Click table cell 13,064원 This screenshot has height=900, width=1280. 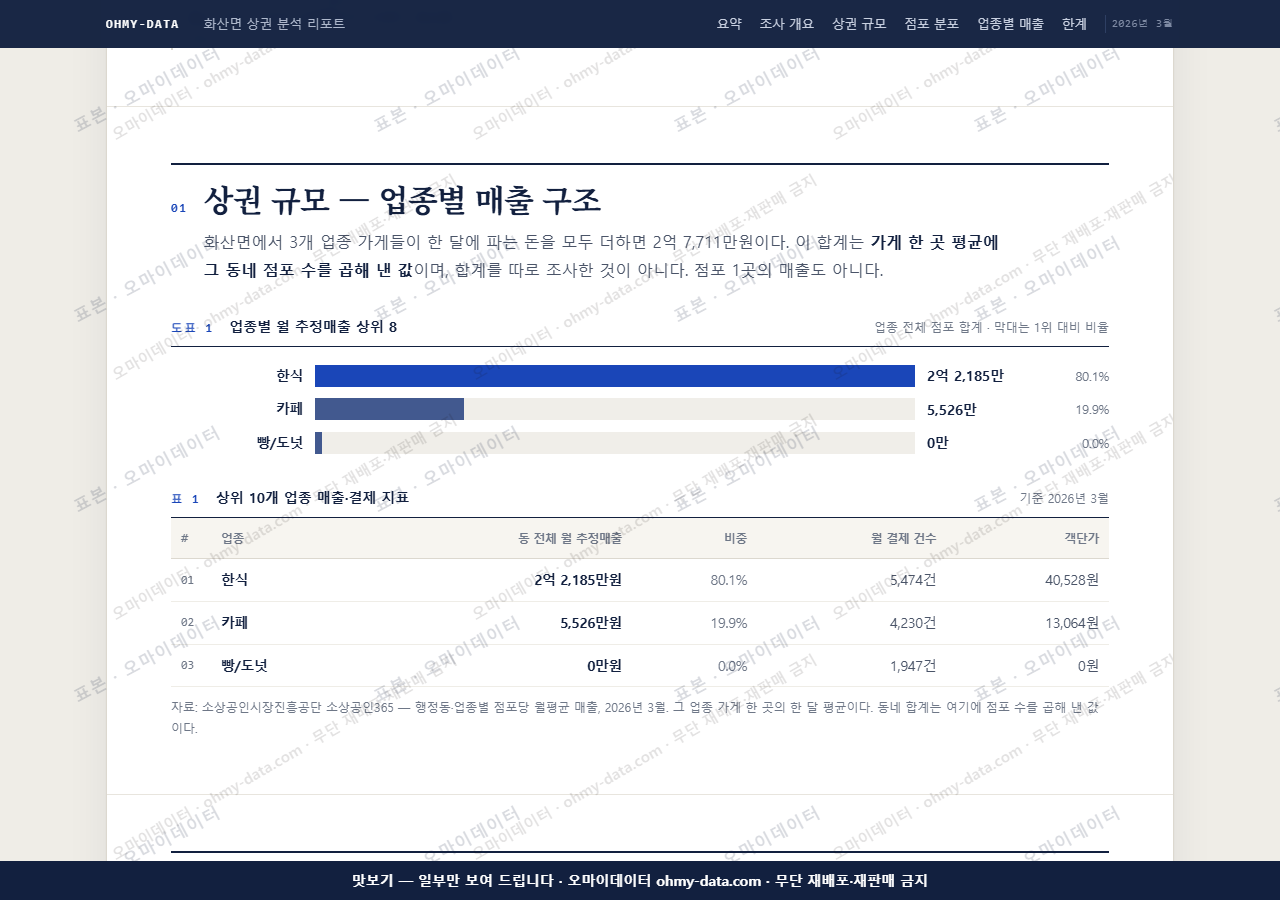coord(1072,623)
